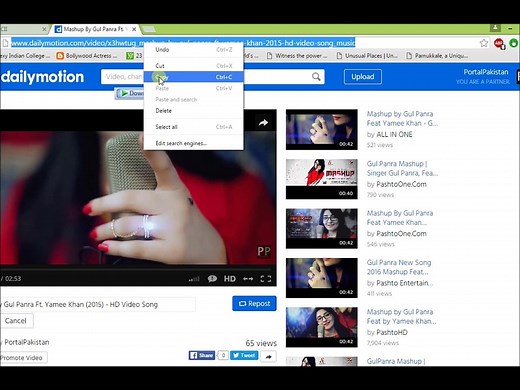The height and width of the screenshot is (390, 520).
Task: Click the video player frame
Action: click(x=138, y=197)
